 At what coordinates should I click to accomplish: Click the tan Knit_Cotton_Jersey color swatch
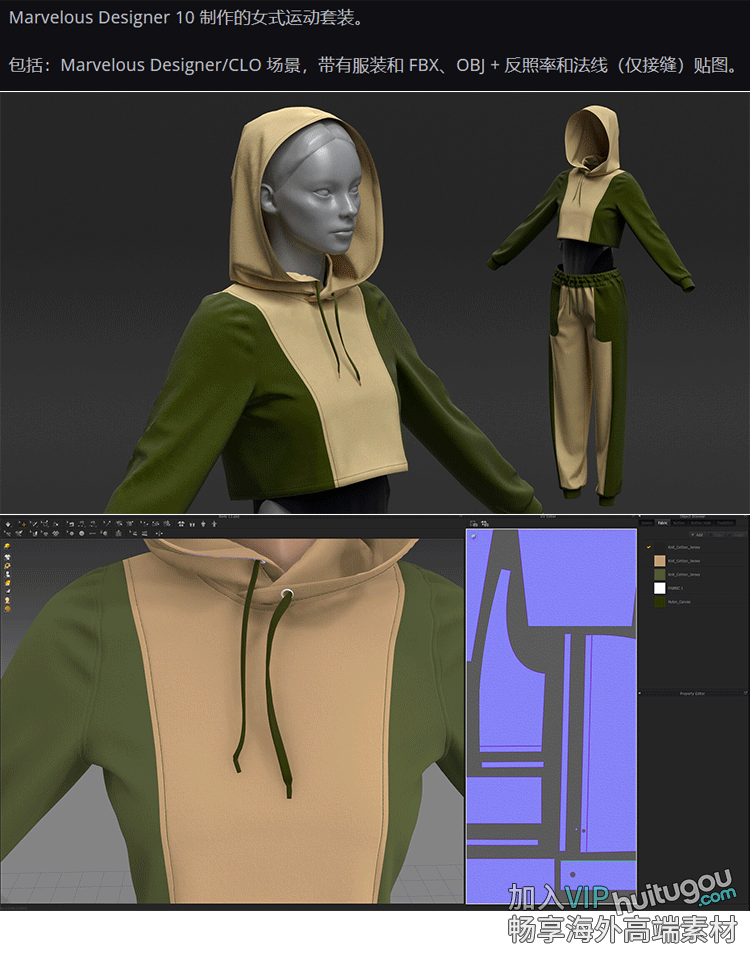(x=659, y=561)
